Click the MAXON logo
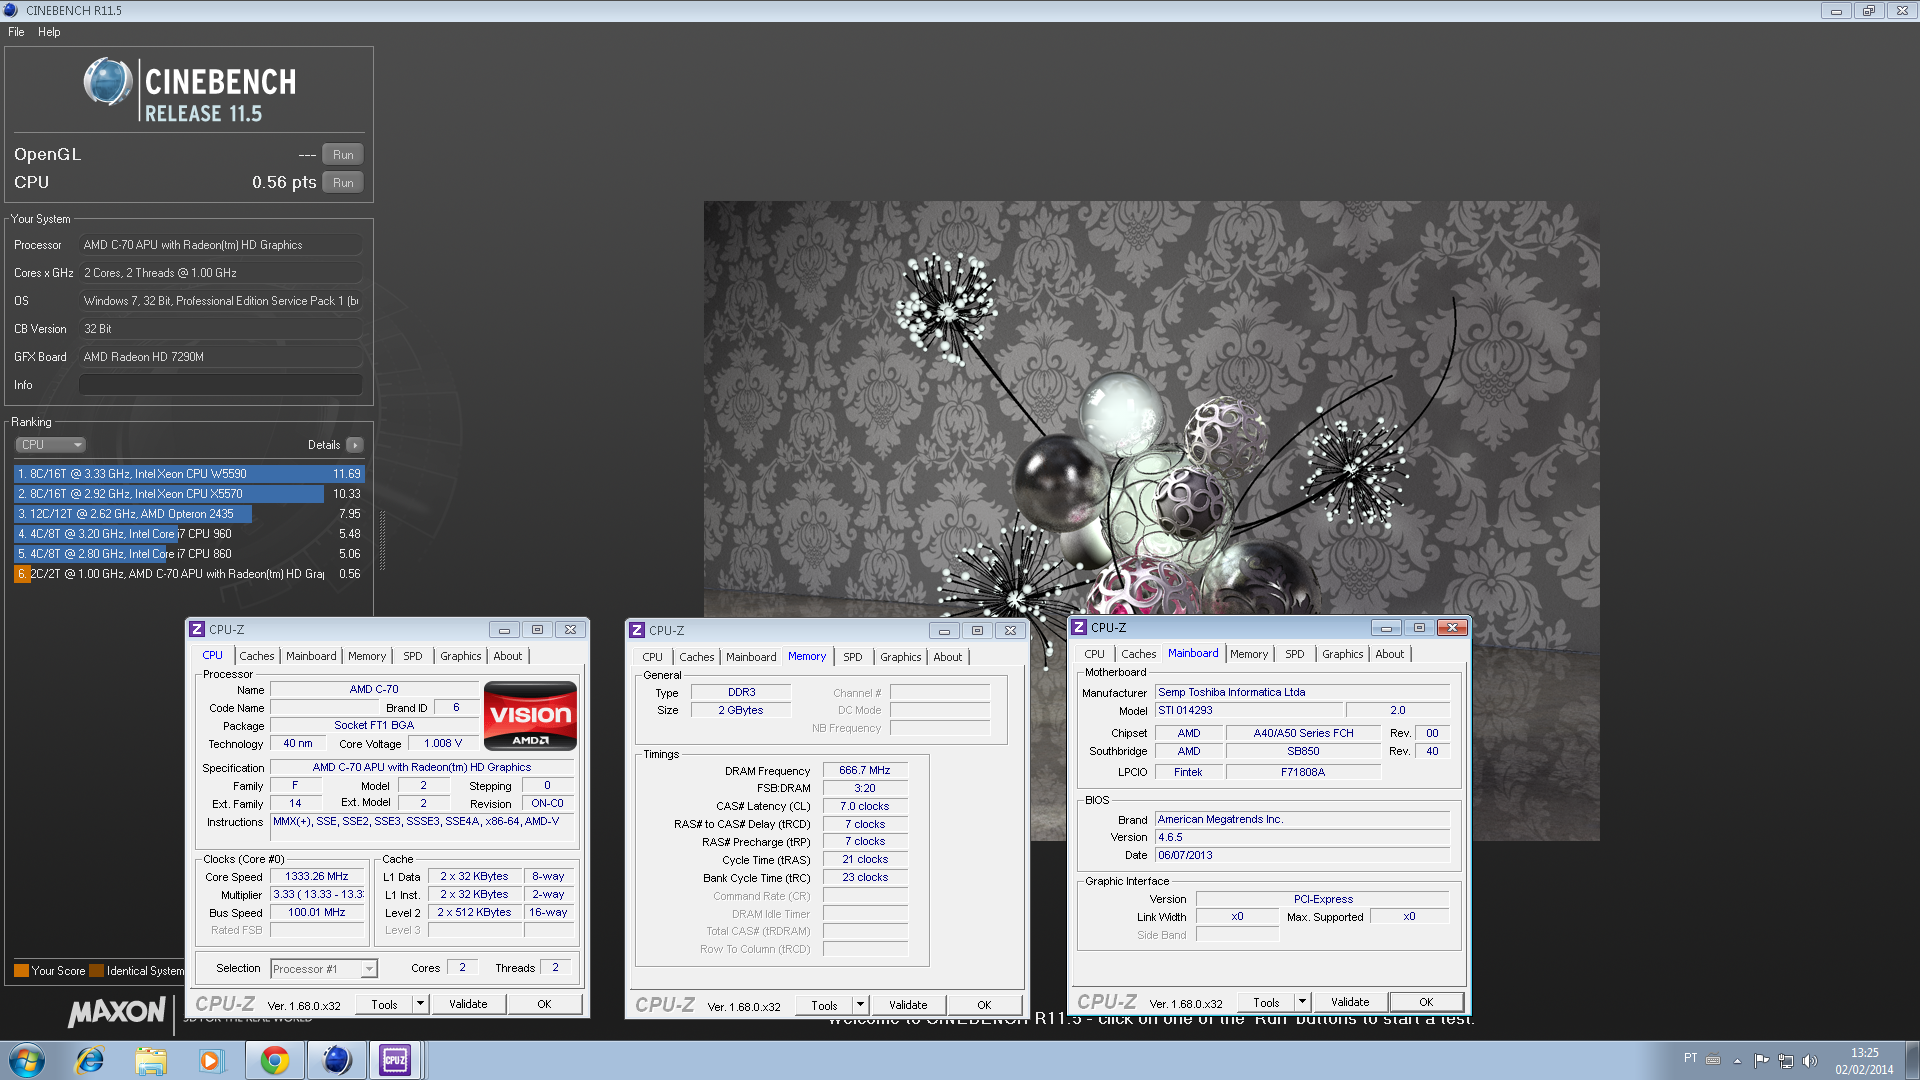The width and height of the screenshot is (1920, 1080). point(117,1012)
